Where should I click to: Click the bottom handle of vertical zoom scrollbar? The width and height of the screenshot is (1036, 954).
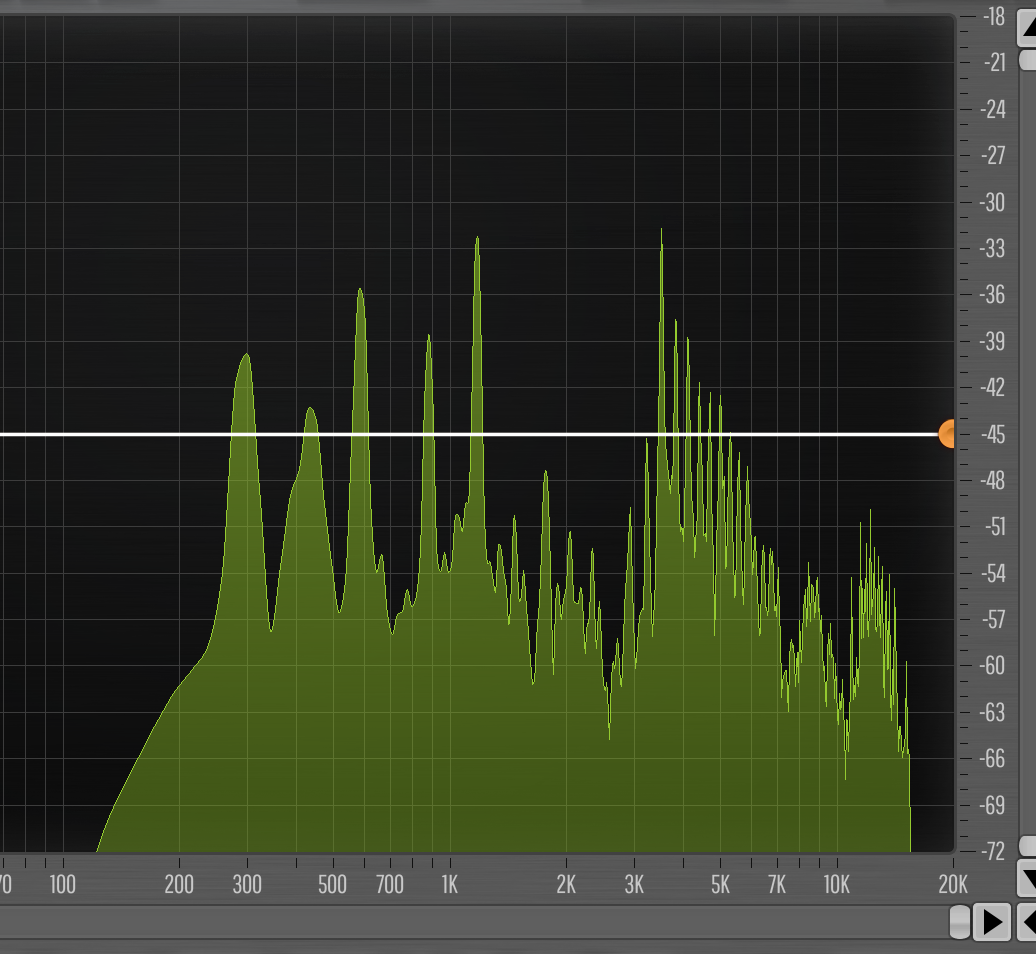point(1027,846)
